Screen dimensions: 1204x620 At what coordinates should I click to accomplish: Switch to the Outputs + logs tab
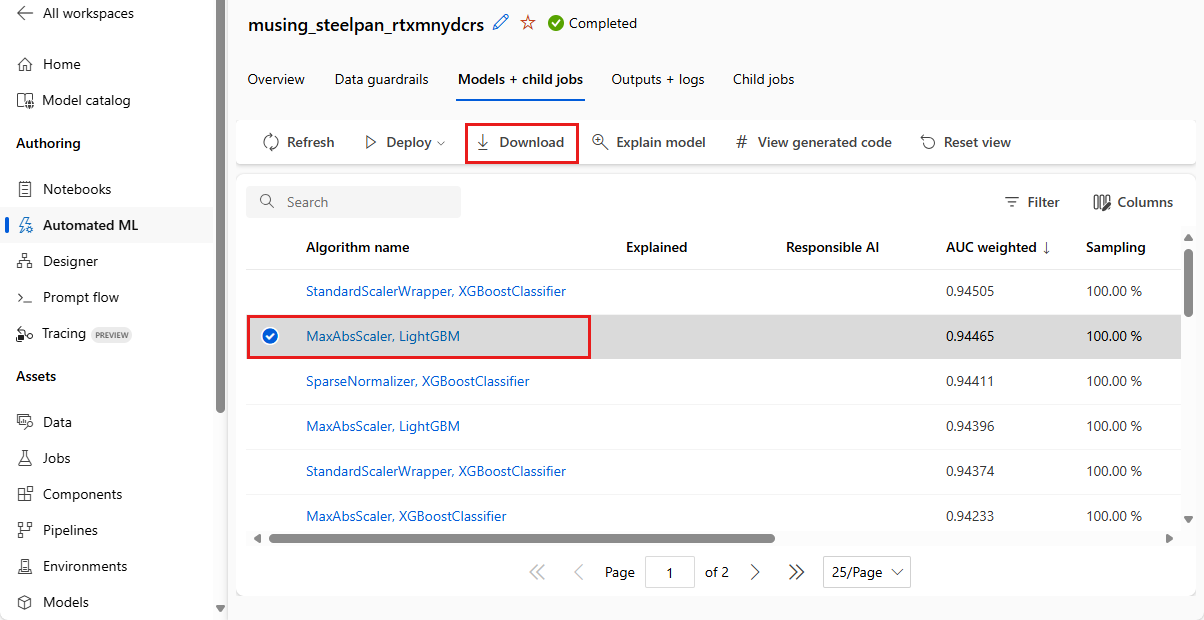tap(658, 79)
